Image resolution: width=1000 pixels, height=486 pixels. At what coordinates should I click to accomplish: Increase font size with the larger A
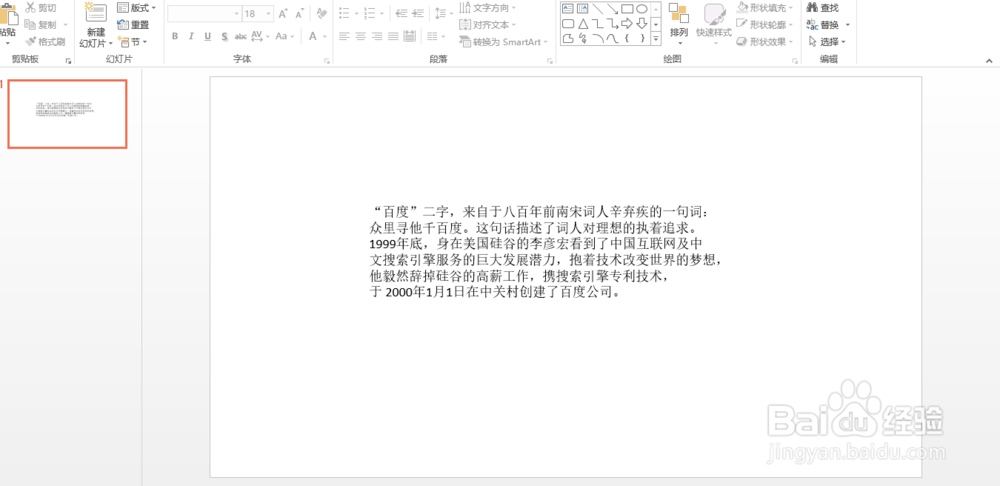click(x=283, y=13)
